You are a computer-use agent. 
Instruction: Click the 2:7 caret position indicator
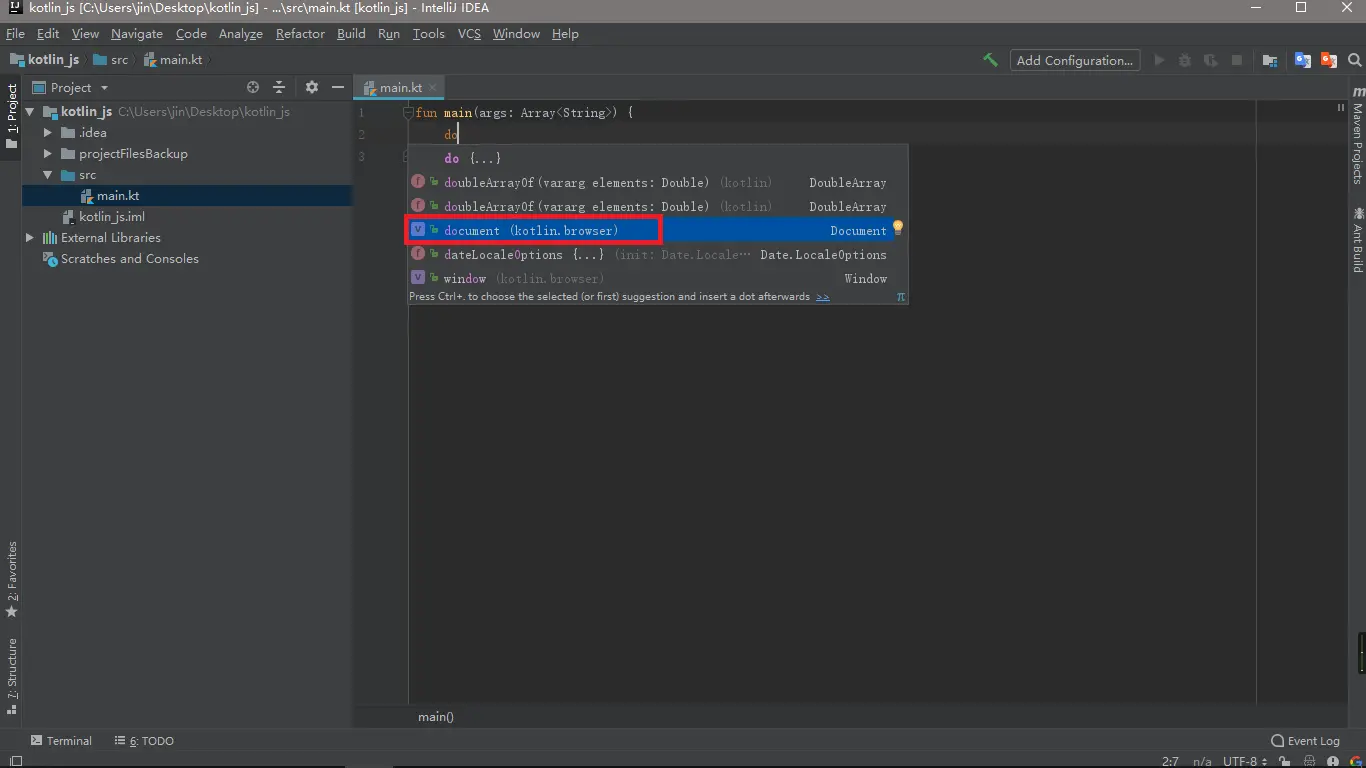pos(1170,761)
